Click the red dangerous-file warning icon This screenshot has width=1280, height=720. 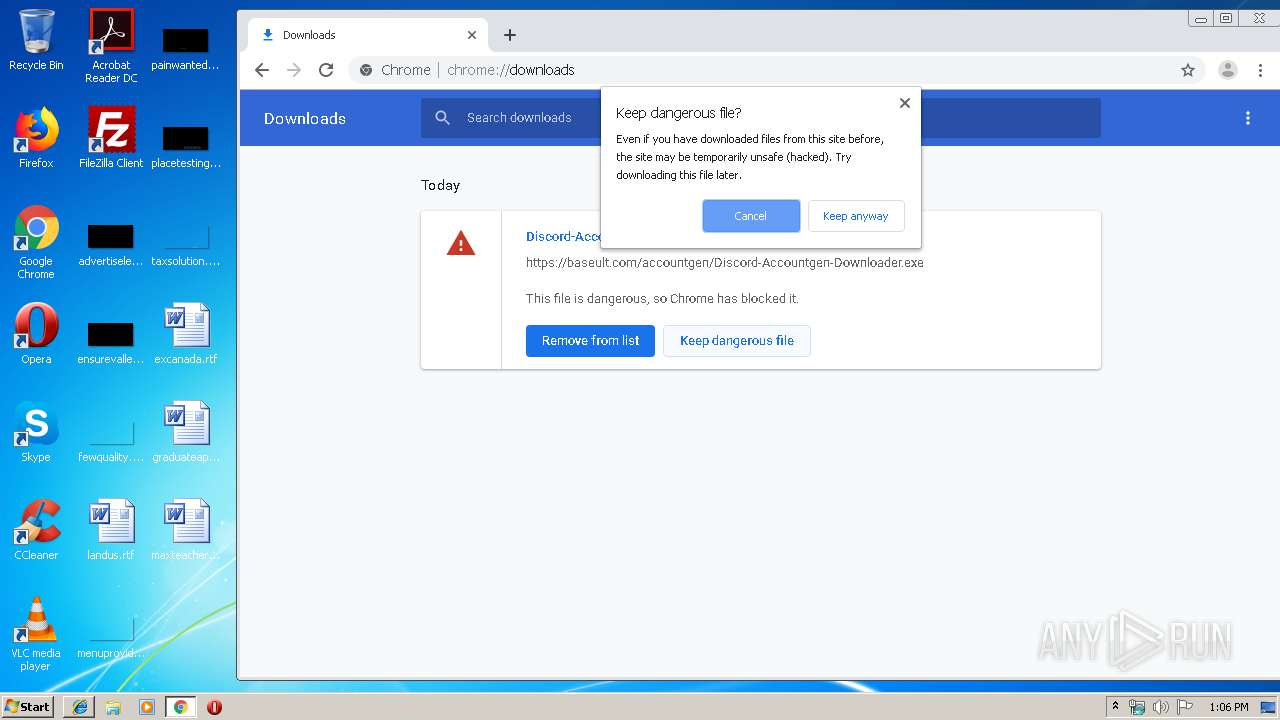coord(461,243)
